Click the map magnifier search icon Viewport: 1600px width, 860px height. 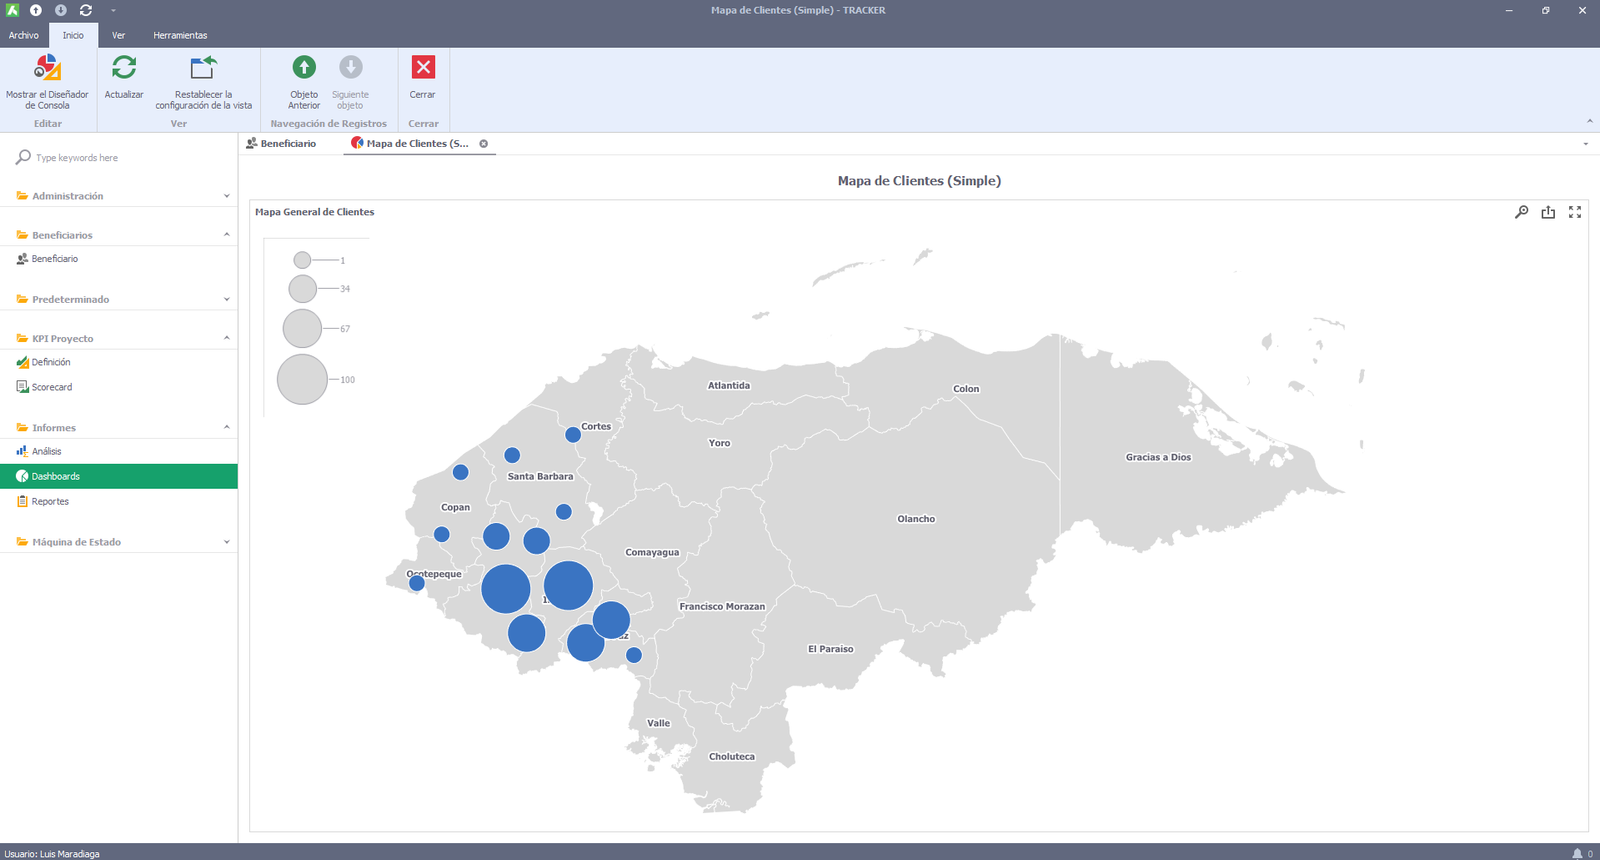click(x=1521, y=212)
